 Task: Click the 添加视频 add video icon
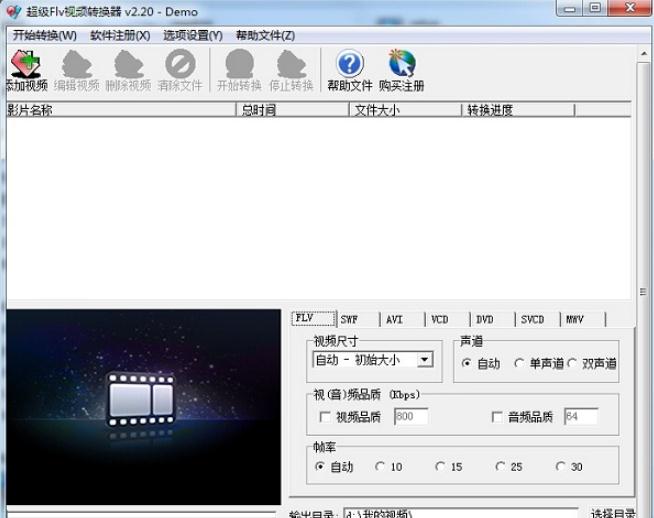[25, 64]
